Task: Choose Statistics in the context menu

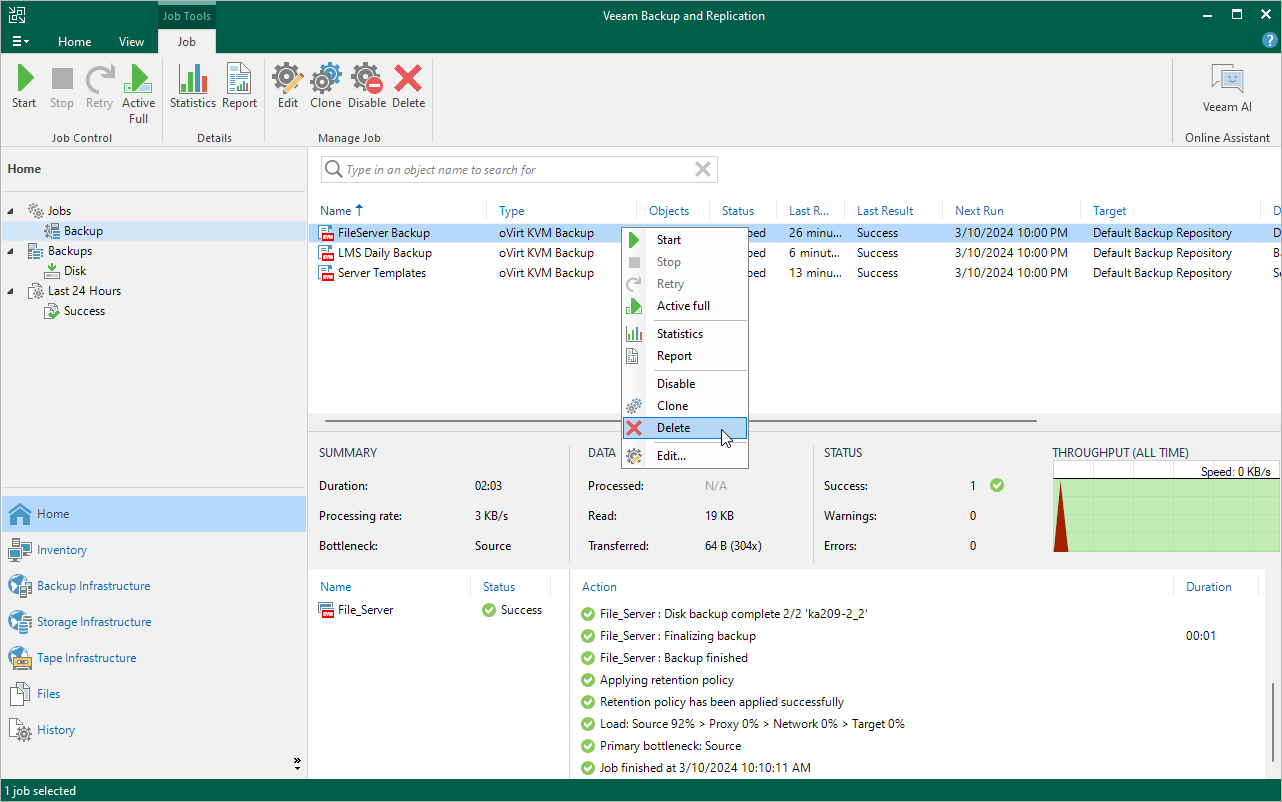Action: [x=684, y=334]
